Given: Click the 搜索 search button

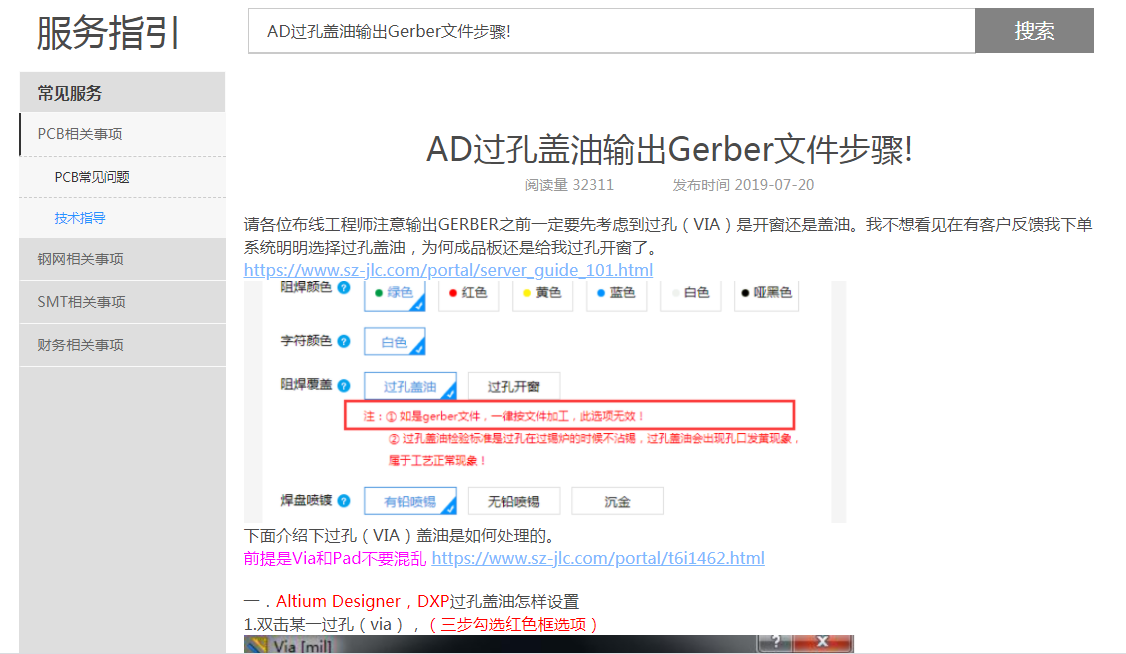Looking at the screenshot, I should pos(1034,31).
